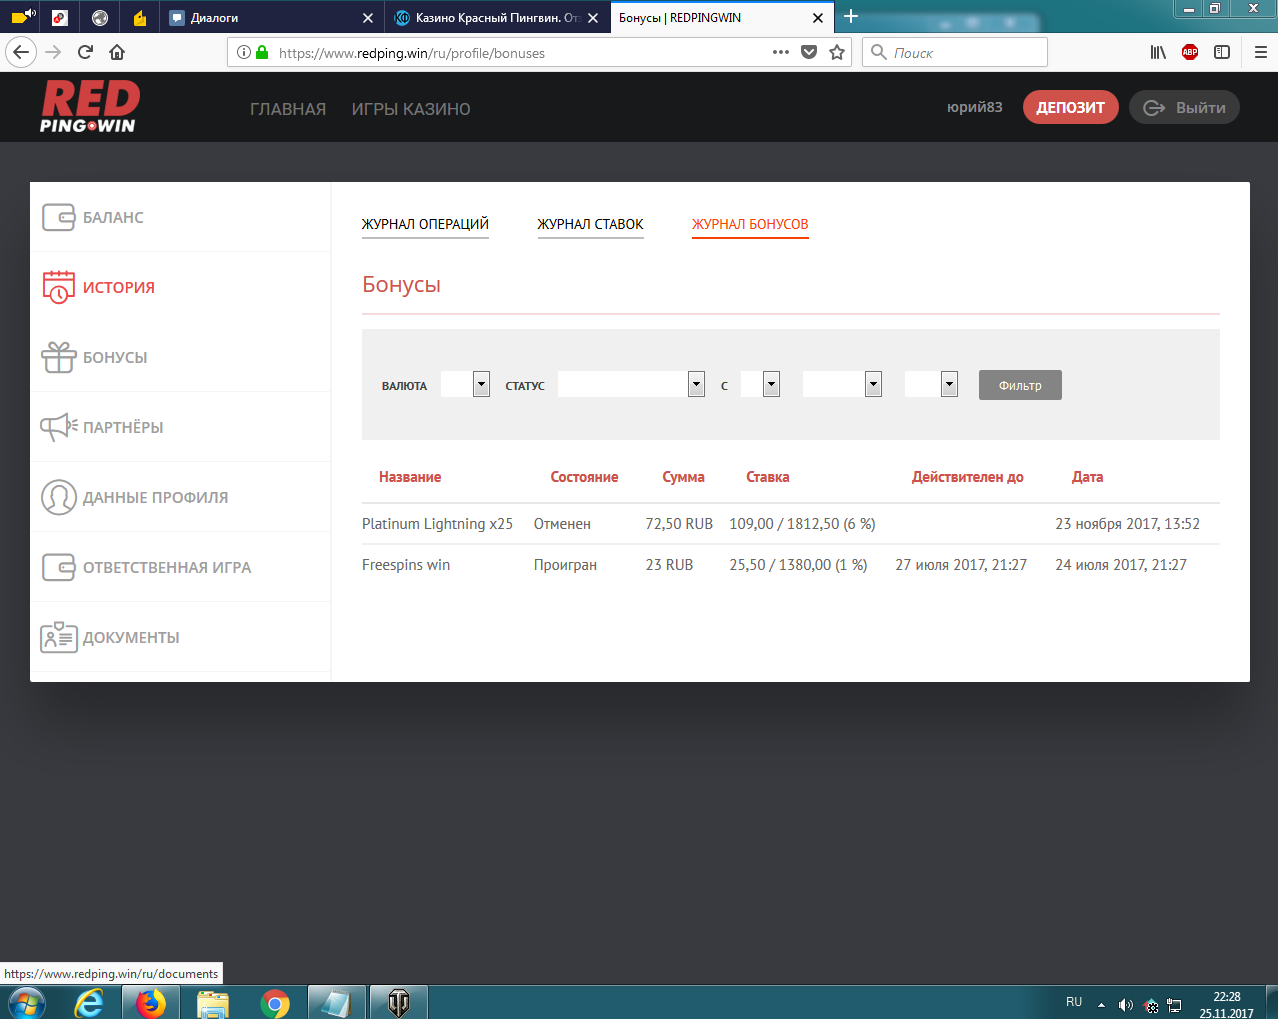Open the month dropdown in the filter

pos(842,384)
